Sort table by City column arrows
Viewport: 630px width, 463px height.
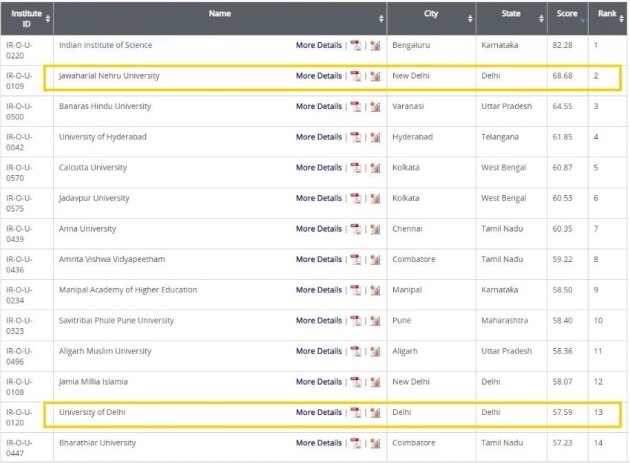(470, 18)
